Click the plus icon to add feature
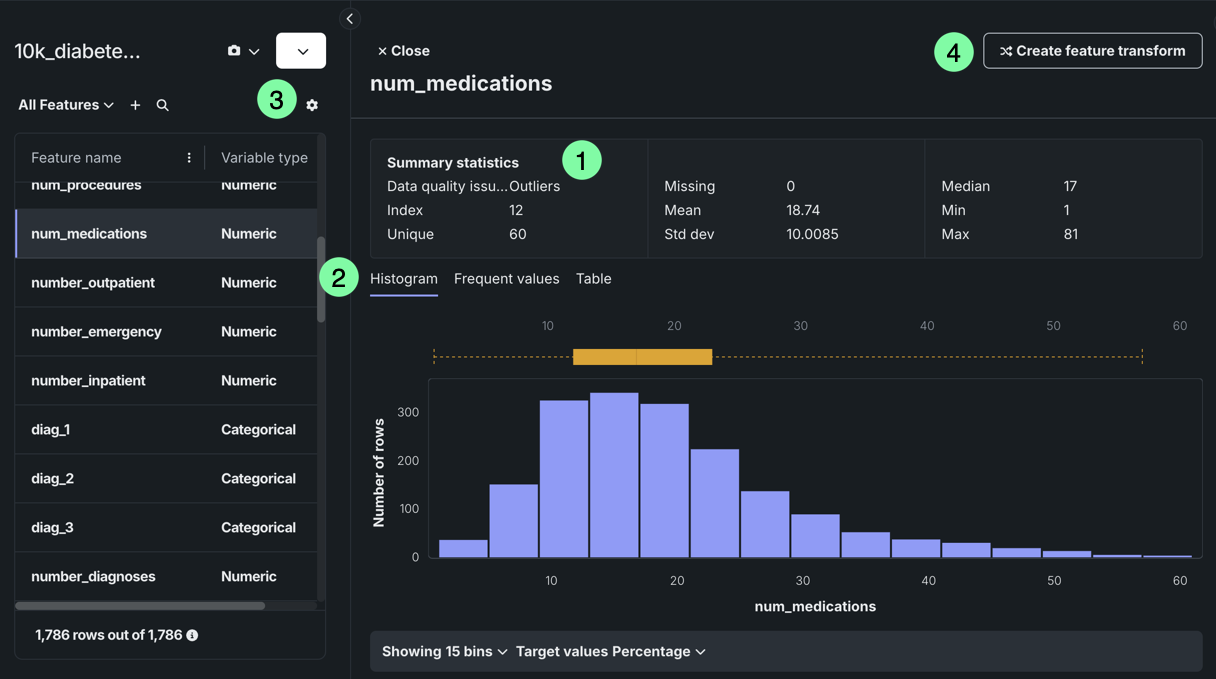Image resolution: width=1216 pixels, height=679 pixels. 135,105
